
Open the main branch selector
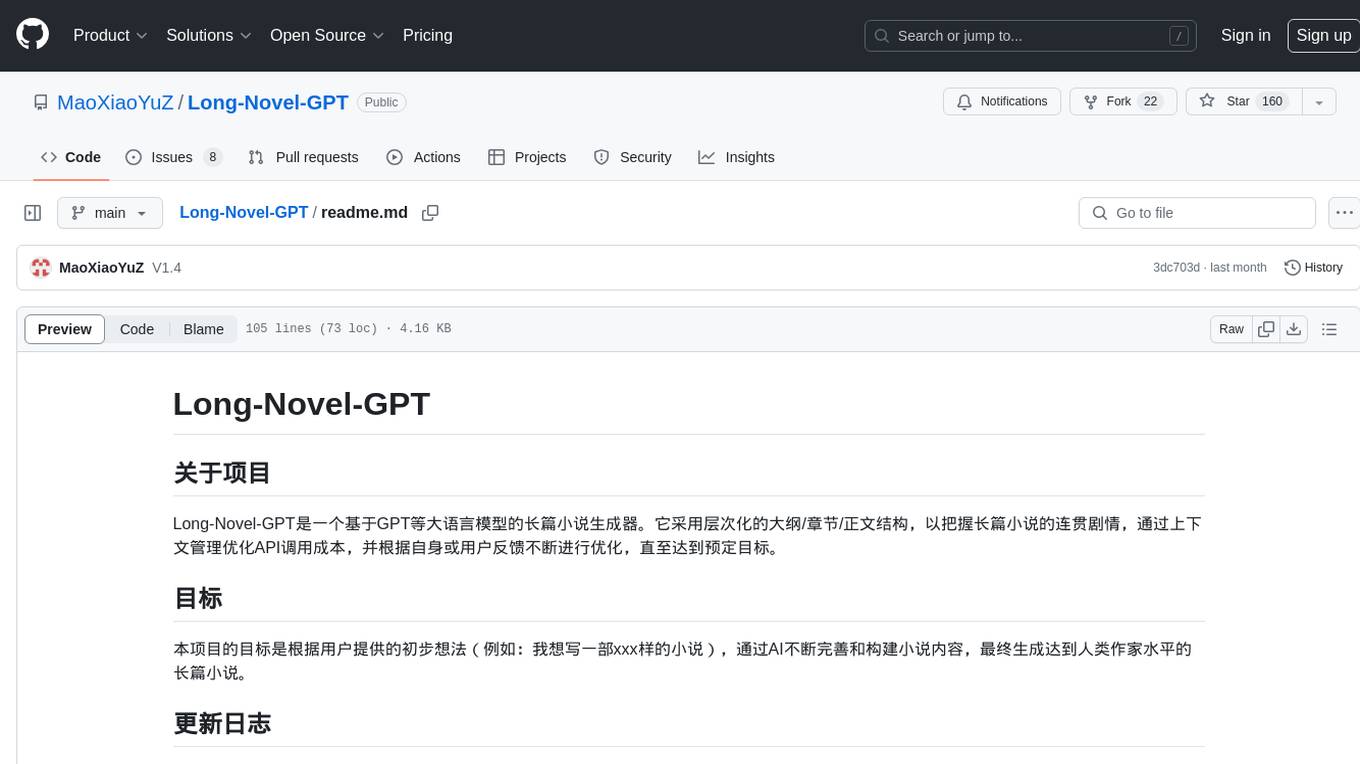tap(110, 213)
